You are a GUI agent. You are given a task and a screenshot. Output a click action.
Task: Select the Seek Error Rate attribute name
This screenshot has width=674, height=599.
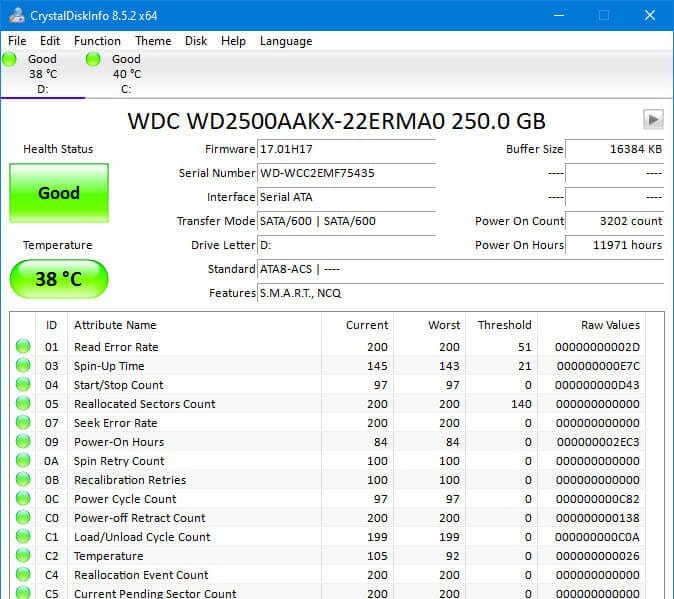click(116, 423)
